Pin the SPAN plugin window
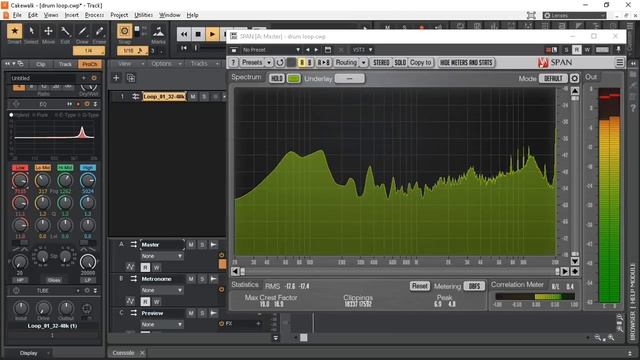This screenshot has height=360, width=640. (x=618, y=49)
